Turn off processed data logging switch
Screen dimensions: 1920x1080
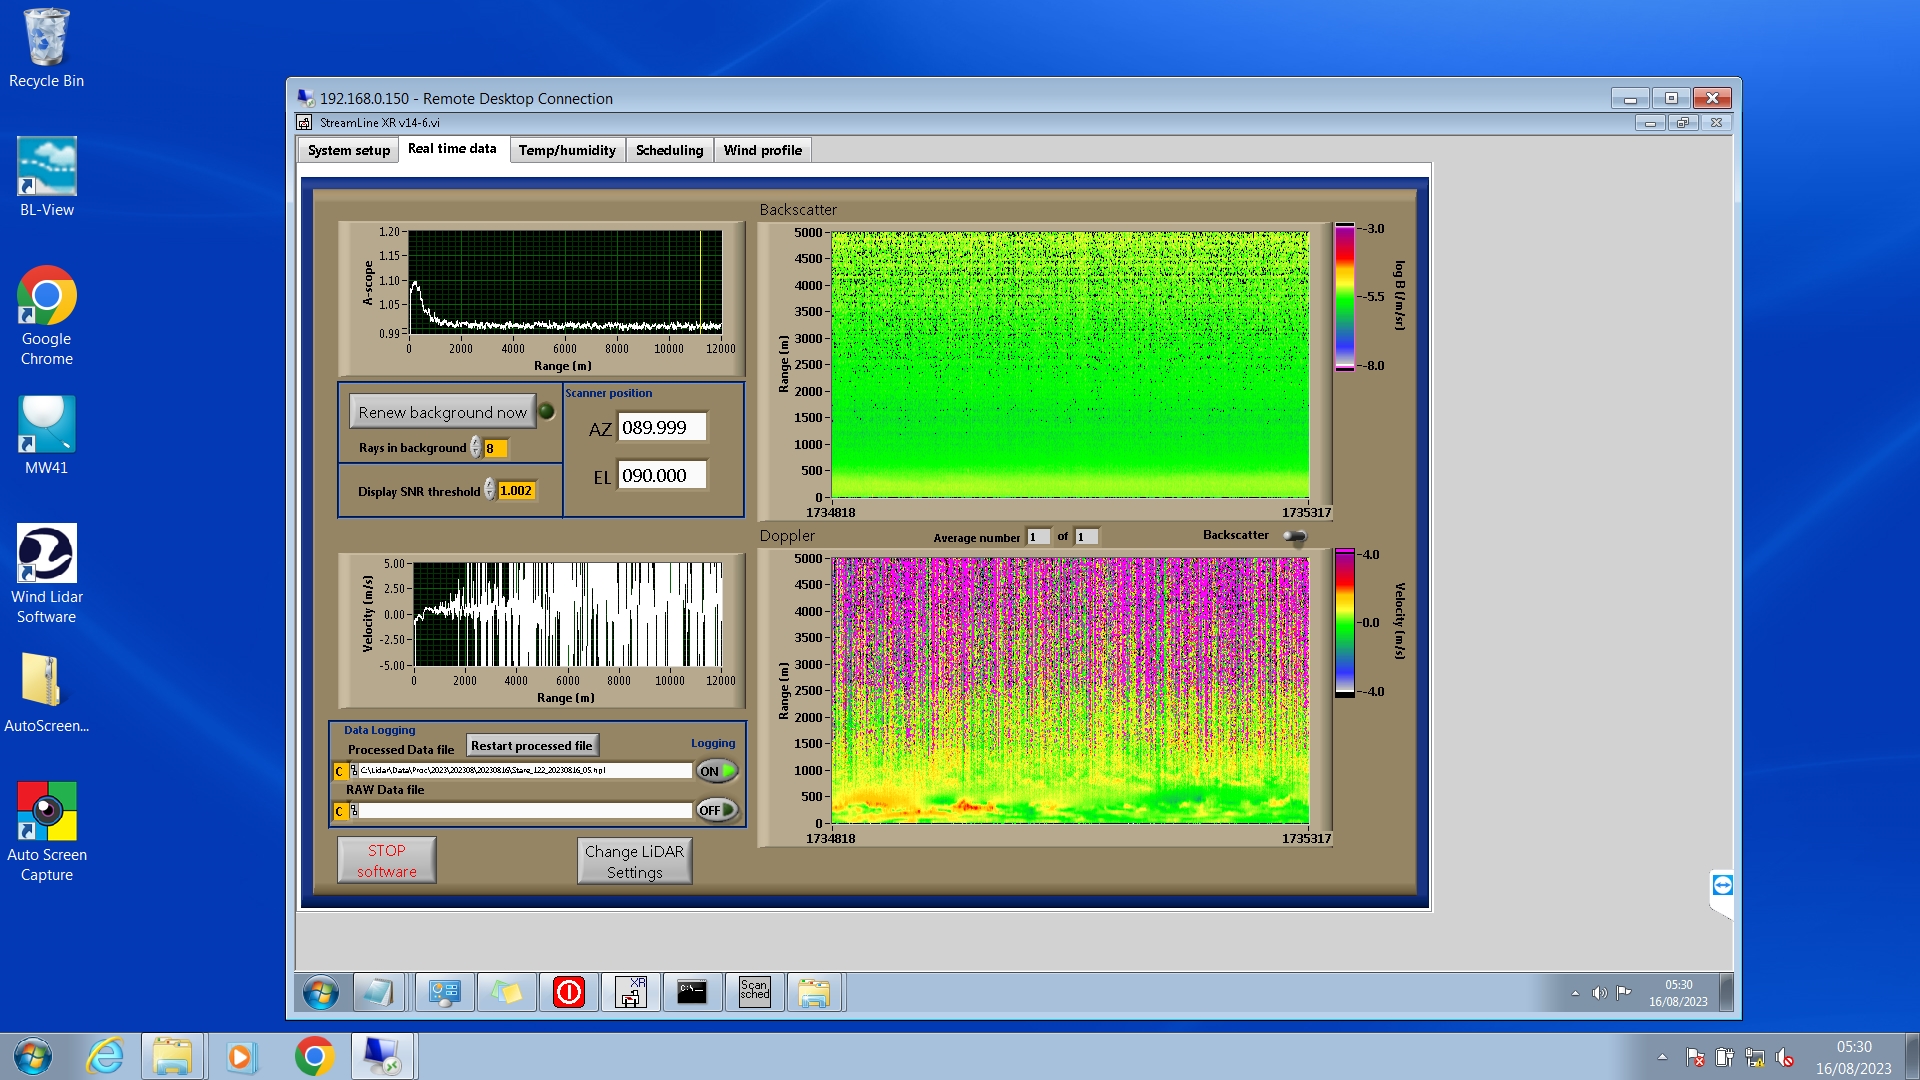pyautogui.click(x=717, y=771)
